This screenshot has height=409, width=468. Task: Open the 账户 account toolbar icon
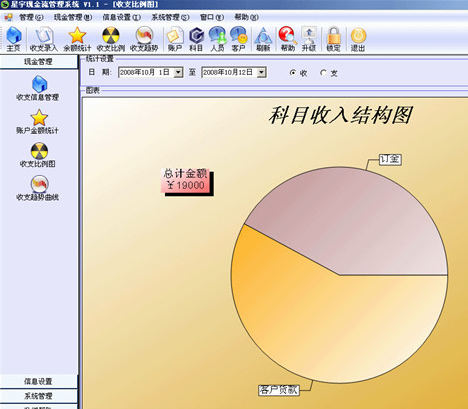point(175,39)
